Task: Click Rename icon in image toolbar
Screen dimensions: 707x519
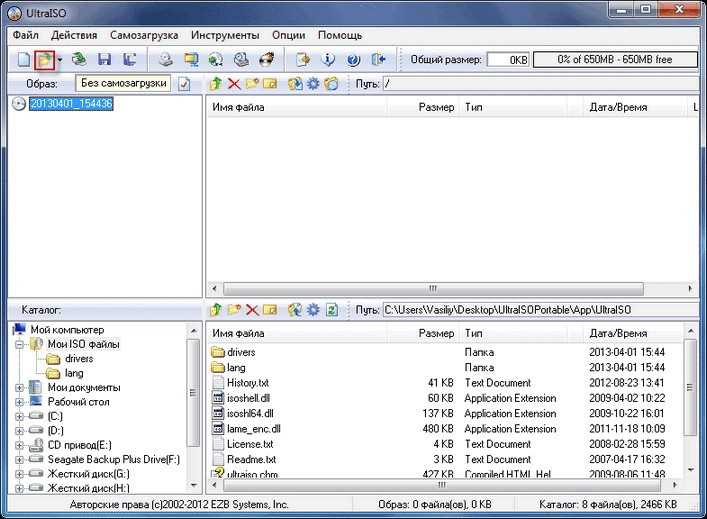Action: point(270,83)
